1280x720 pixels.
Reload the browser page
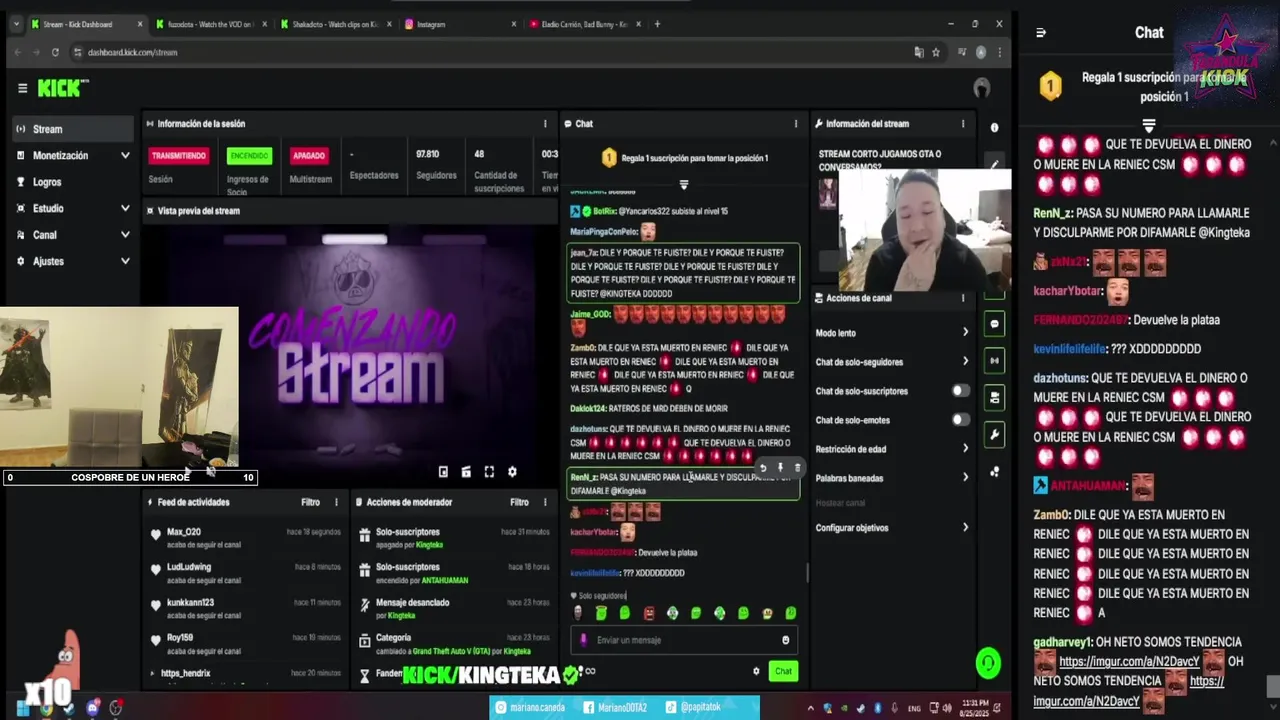pos(55,52)
